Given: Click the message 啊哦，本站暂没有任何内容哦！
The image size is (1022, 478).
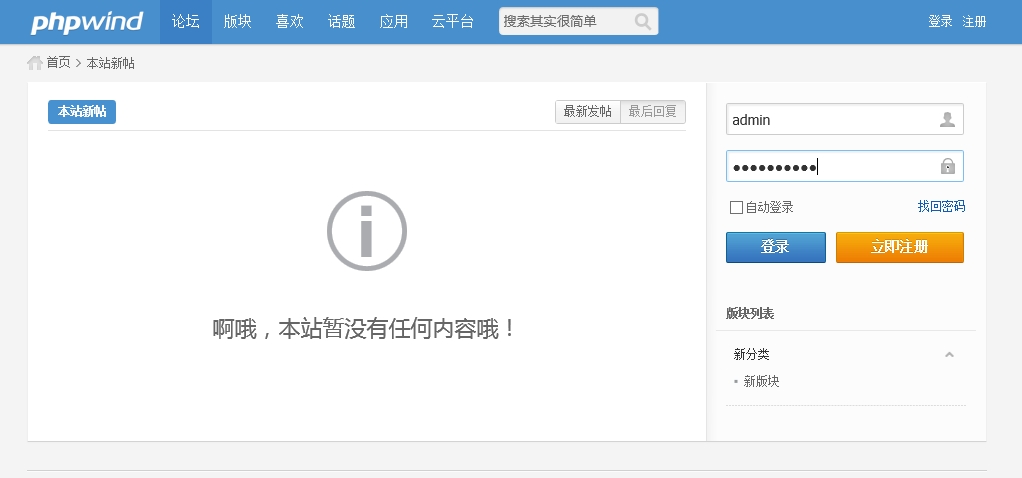Looking at the screenshot, I should coord(365,329).
